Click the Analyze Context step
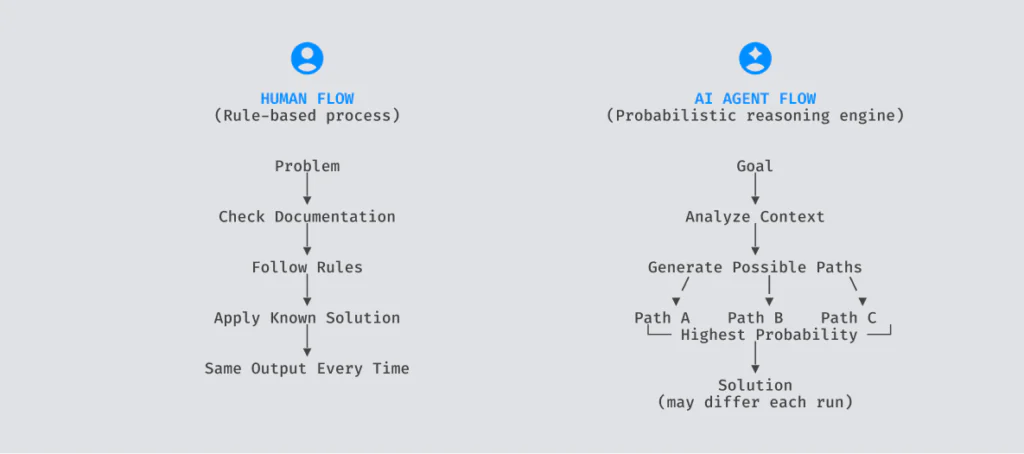Screen dimensions: 1024x454 click(x=755, y=217)
